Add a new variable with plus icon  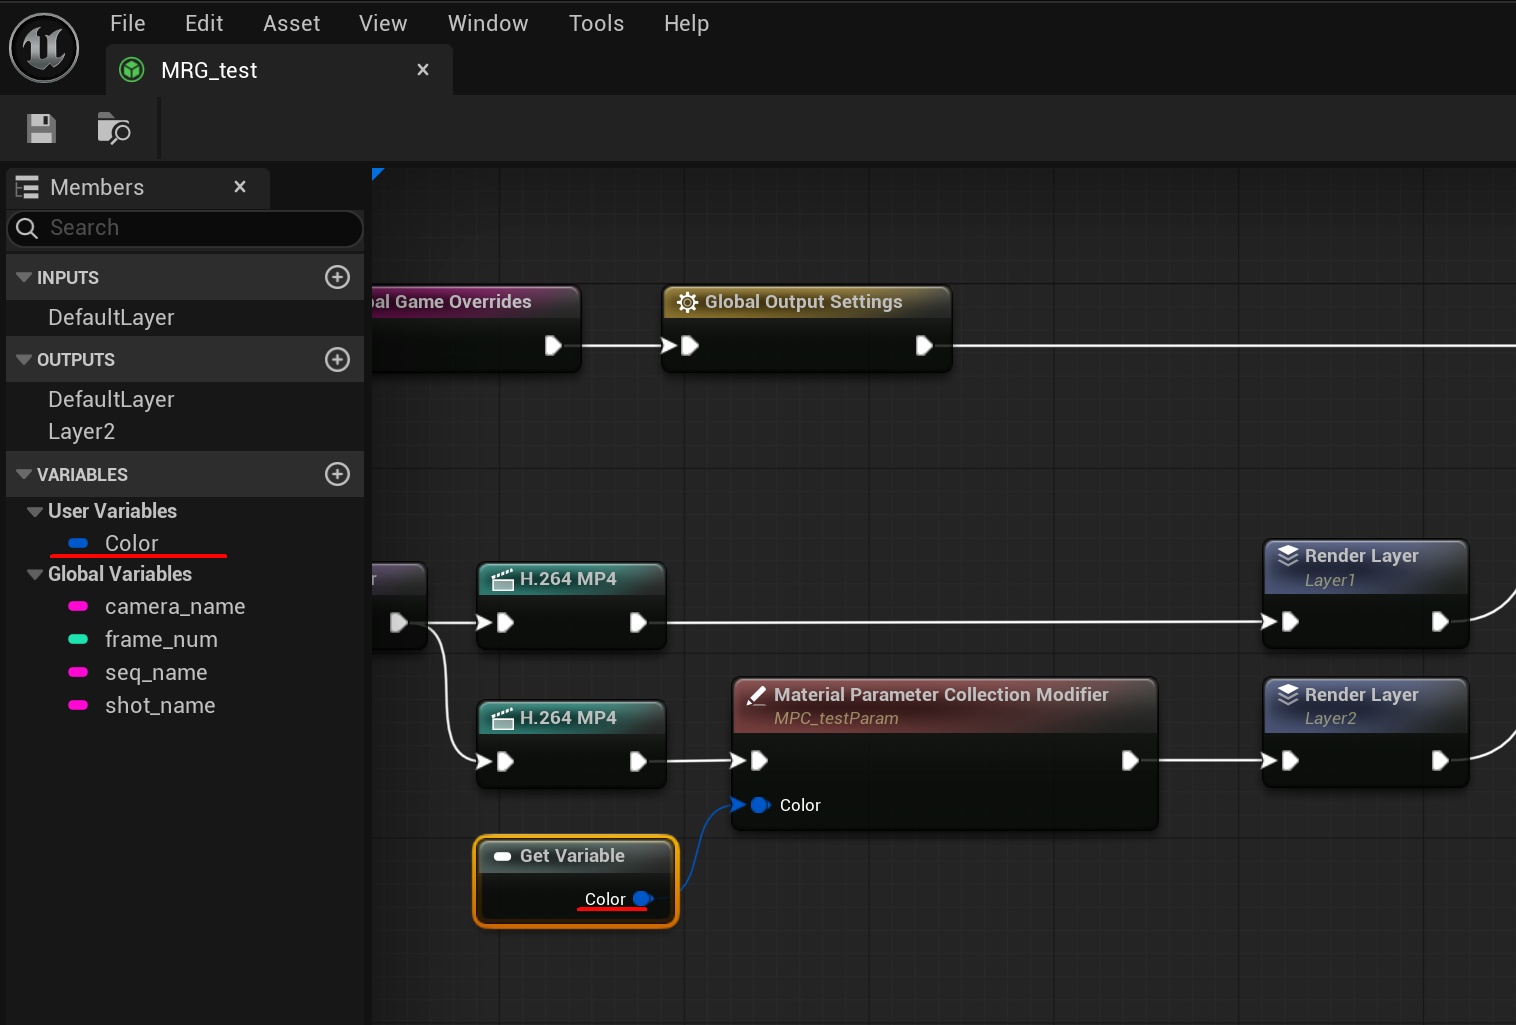pos(337,474)
